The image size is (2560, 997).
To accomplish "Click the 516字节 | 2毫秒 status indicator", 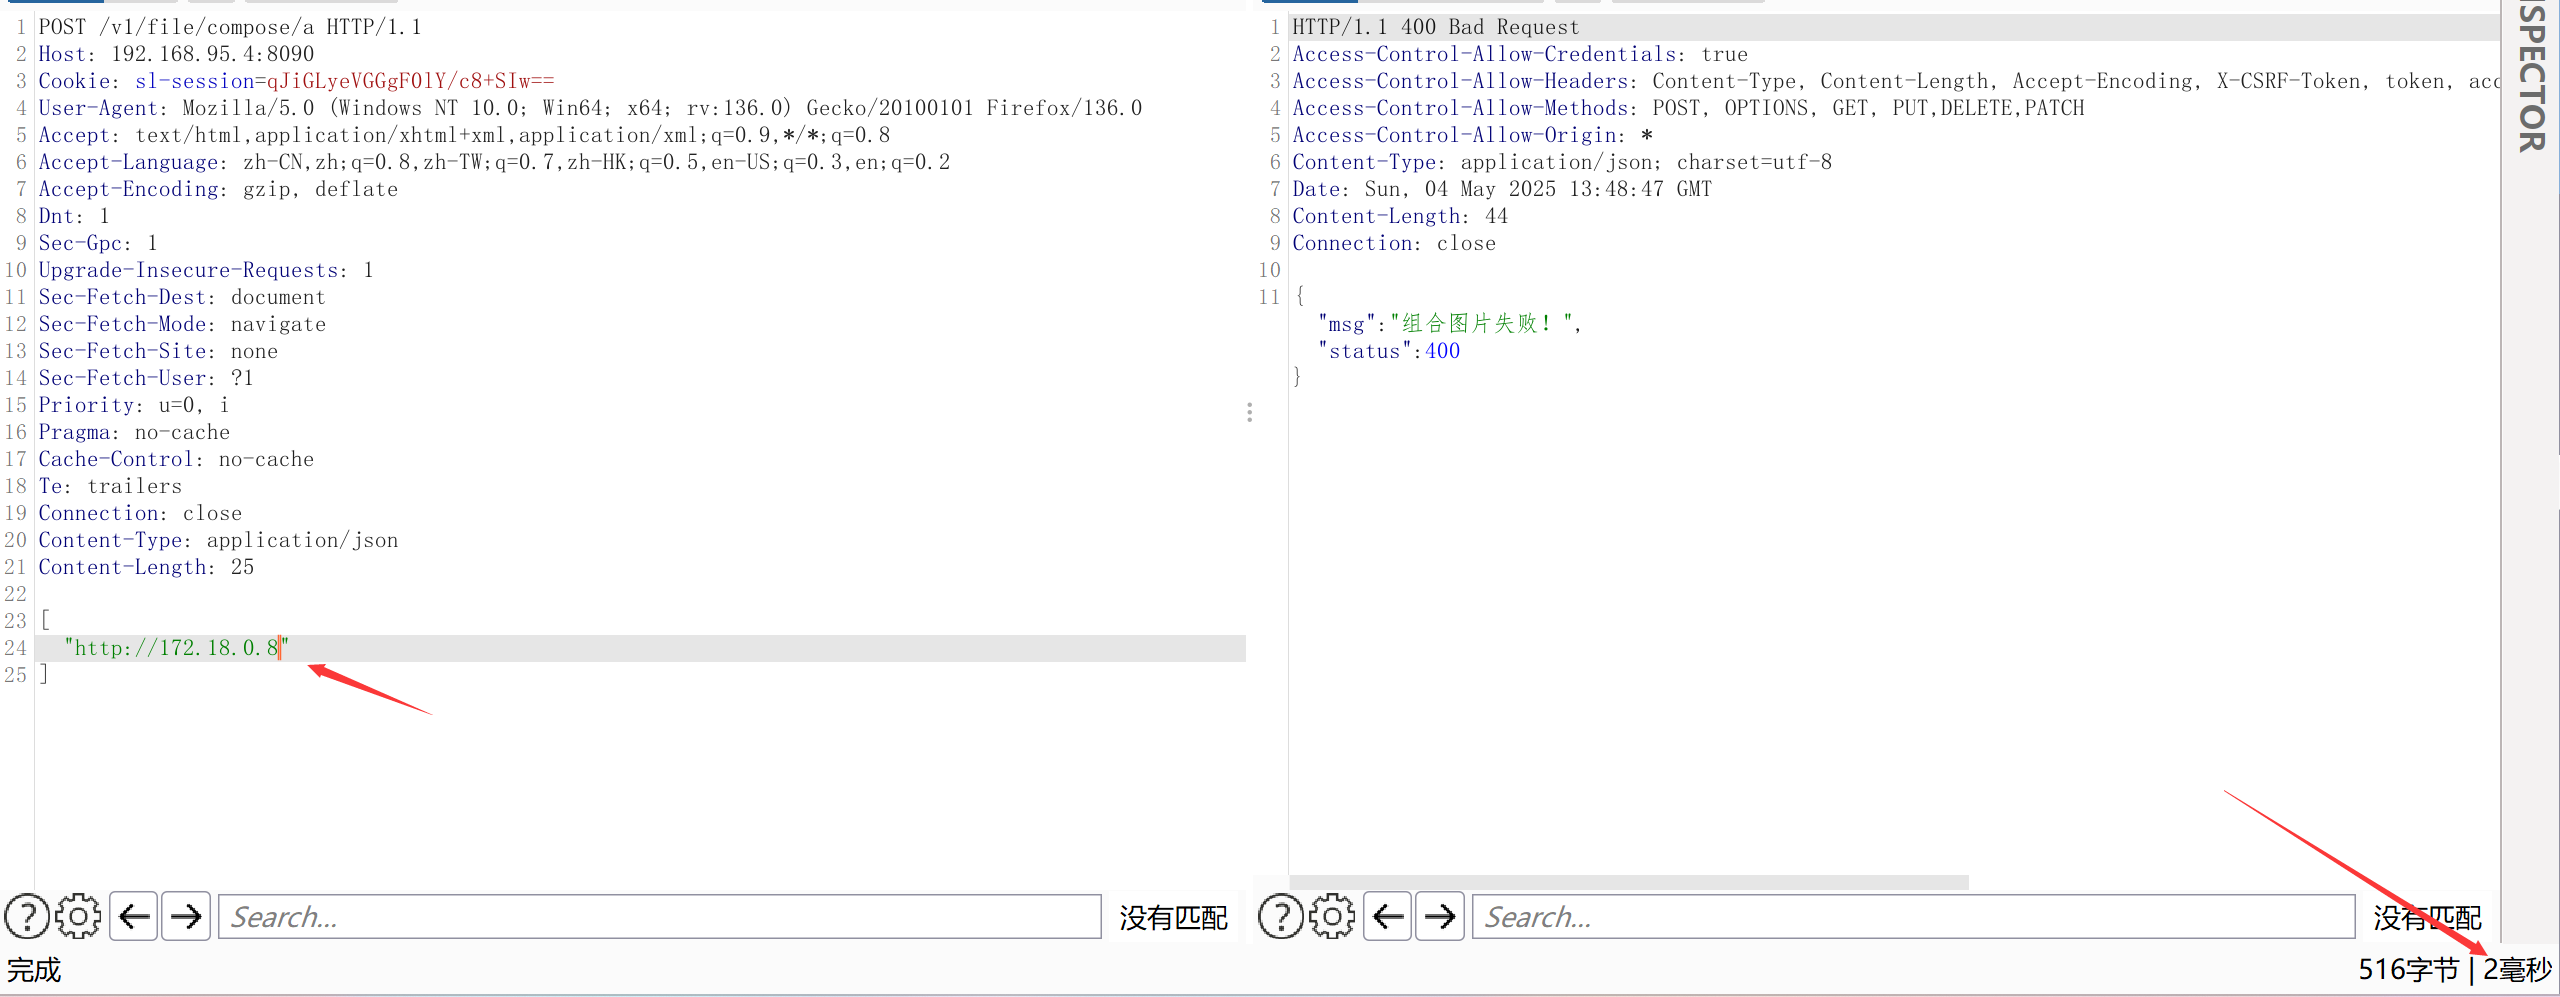I will (x=2454, y=969).
